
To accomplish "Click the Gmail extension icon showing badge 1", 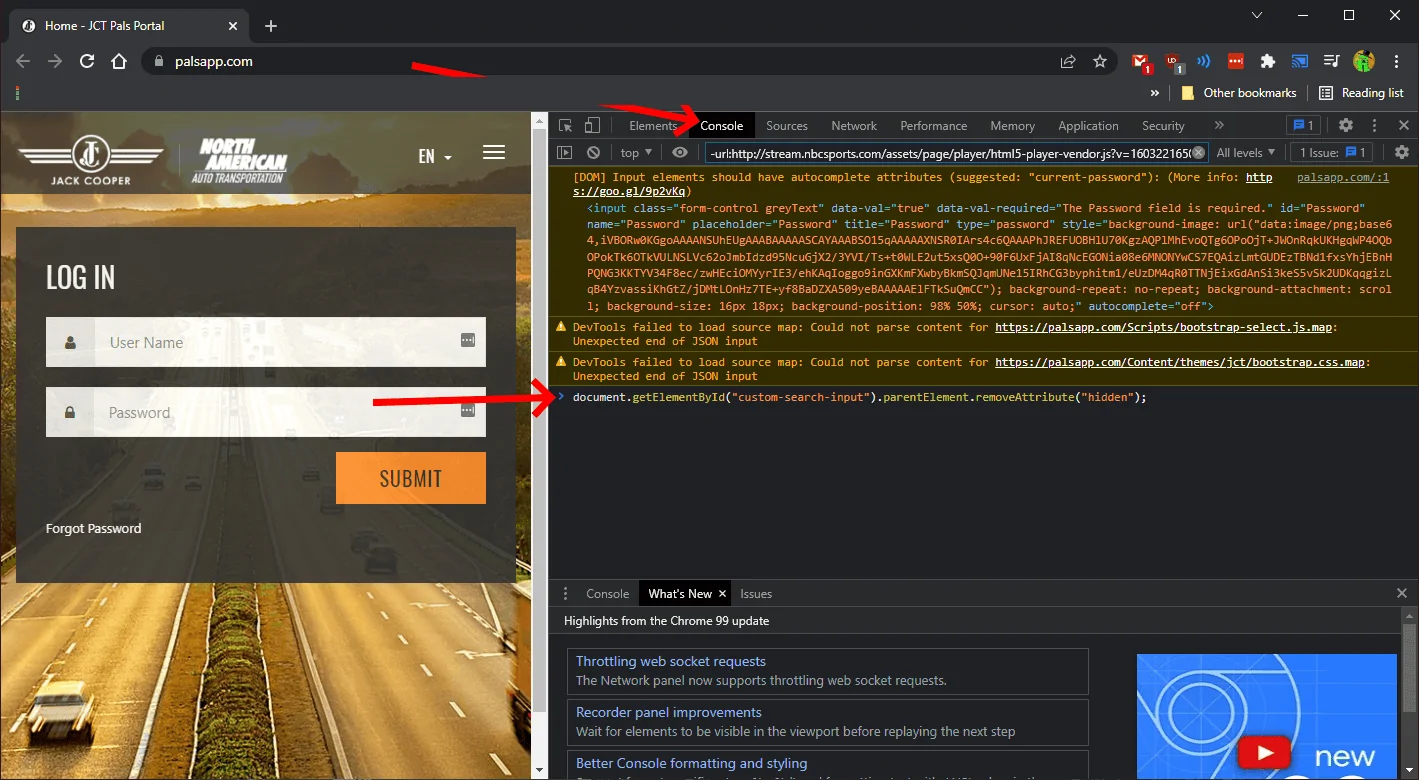I will coord(1141,61).
